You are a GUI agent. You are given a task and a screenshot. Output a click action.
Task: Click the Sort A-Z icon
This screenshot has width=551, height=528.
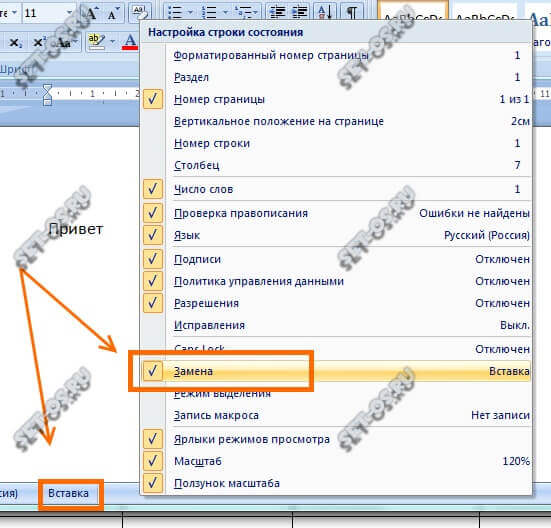tap(324, 13)
